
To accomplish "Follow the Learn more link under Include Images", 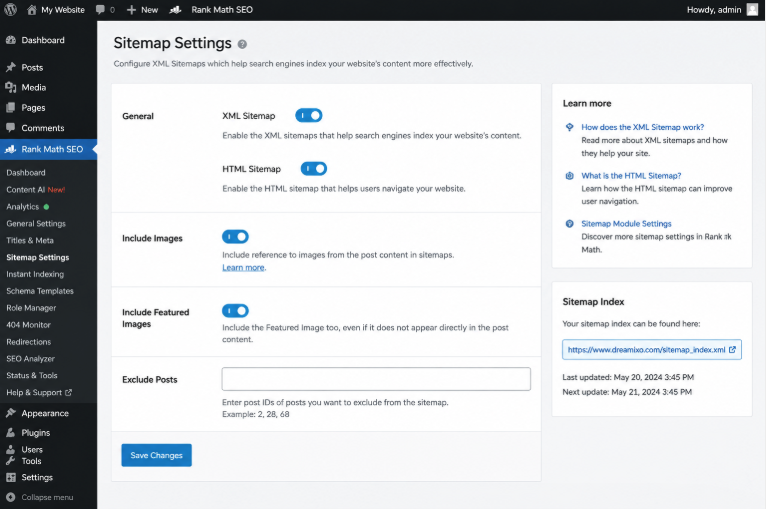I will coord(243,267).
